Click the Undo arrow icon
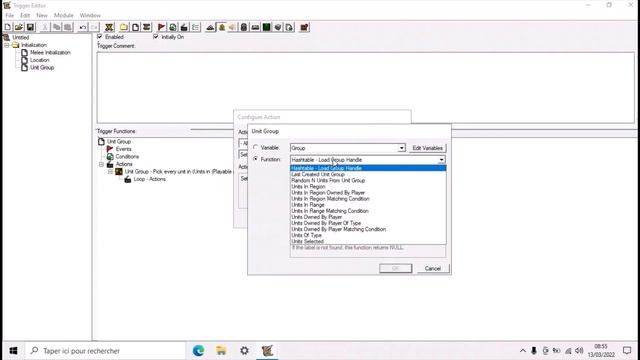640x360 pixels. tap(83, 27)
